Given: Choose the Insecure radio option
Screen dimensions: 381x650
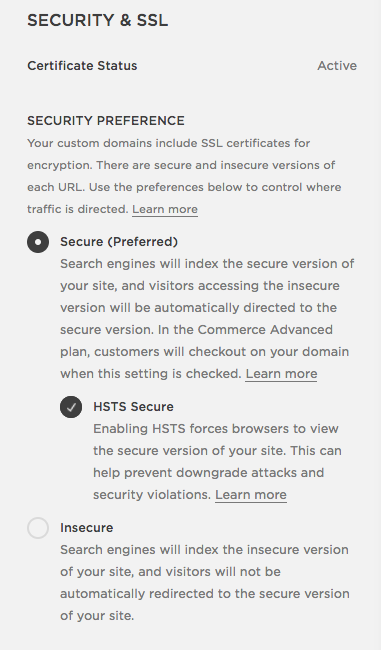Looking at the screenshot, I should click(x=38, y=528).
